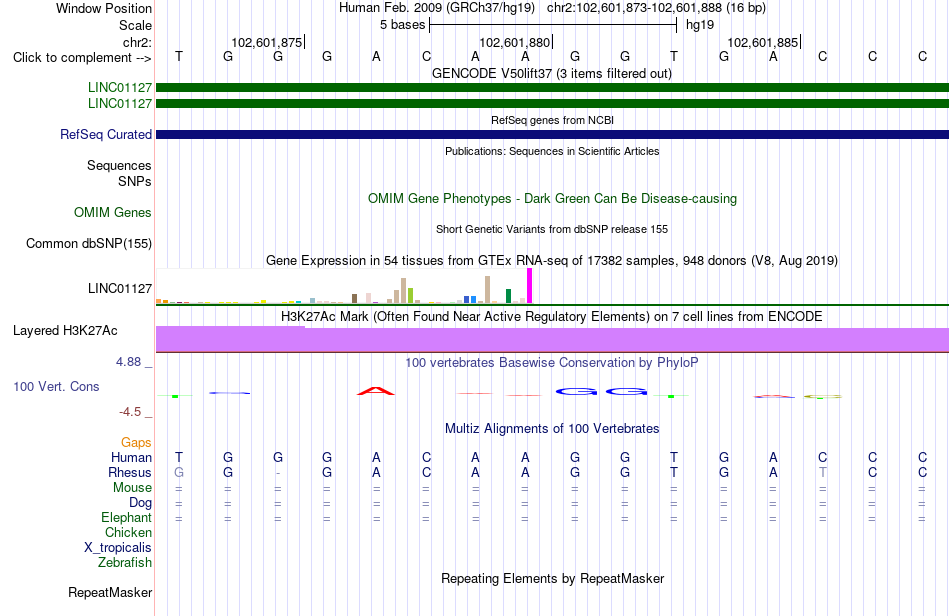Screen dimensions: 950x616
Task: Click the magenta GTEx expression bar
Action: tap(530, 286)
